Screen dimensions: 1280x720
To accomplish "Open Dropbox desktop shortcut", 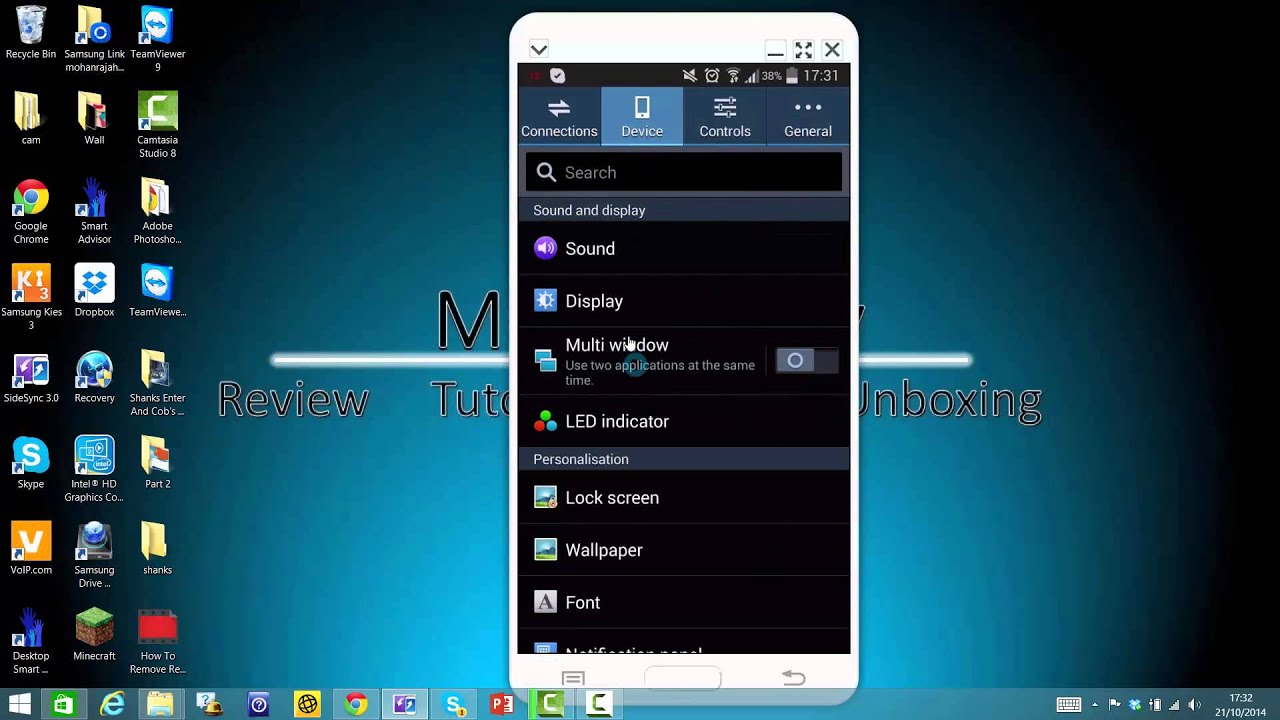I will 94,291.
